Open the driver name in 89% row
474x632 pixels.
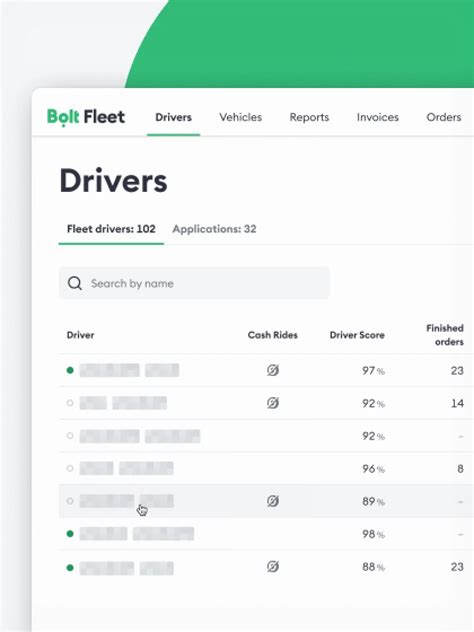[x=127, y=501]
